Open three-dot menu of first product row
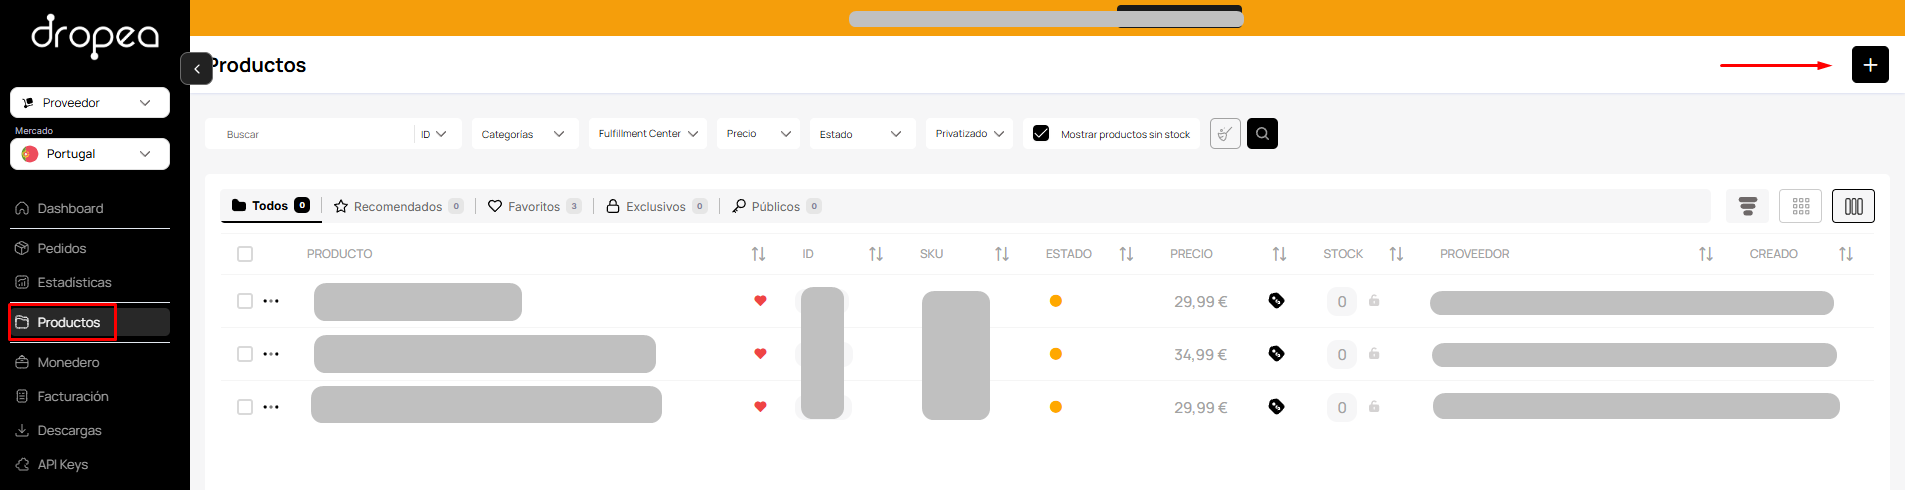 (271, 301)
